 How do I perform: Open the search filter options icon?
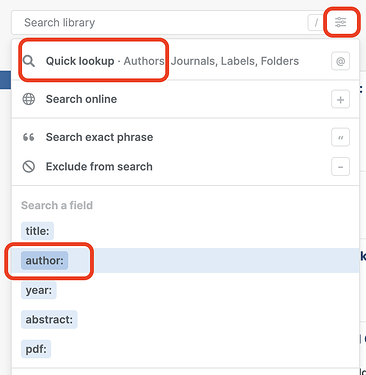pyautogui.click(x=340, y=22)
